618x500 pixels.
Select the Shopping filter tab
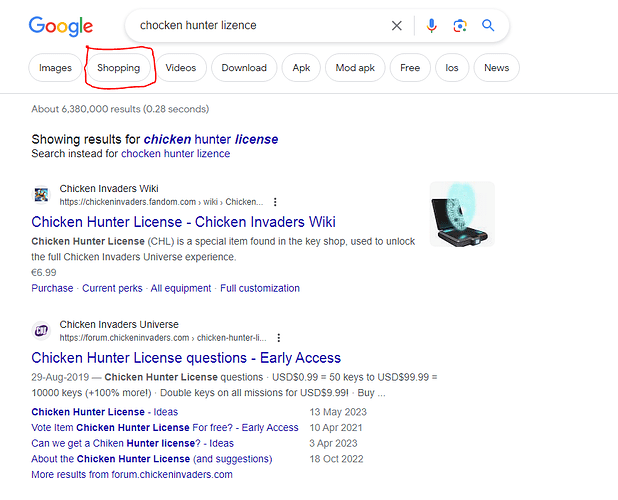pyautogui.click(x=119, y=68)
